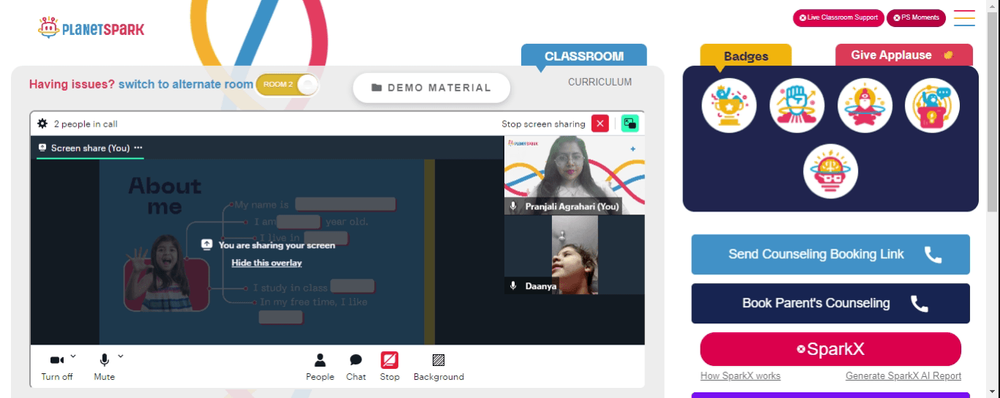Award the brain with glasses badge
The height and width of the screenshot is (398, 1000).
(830, 171)
